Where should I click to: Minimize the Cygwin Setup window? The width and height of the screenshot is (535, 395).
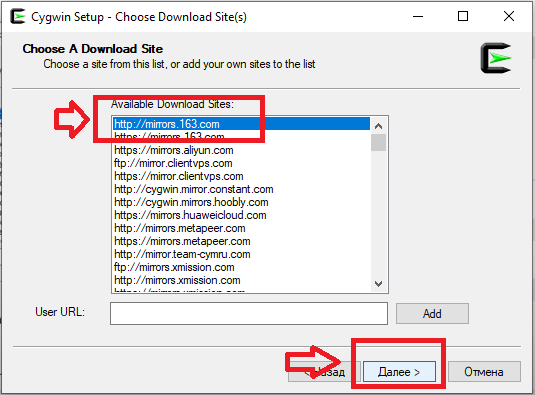[418, 16]
